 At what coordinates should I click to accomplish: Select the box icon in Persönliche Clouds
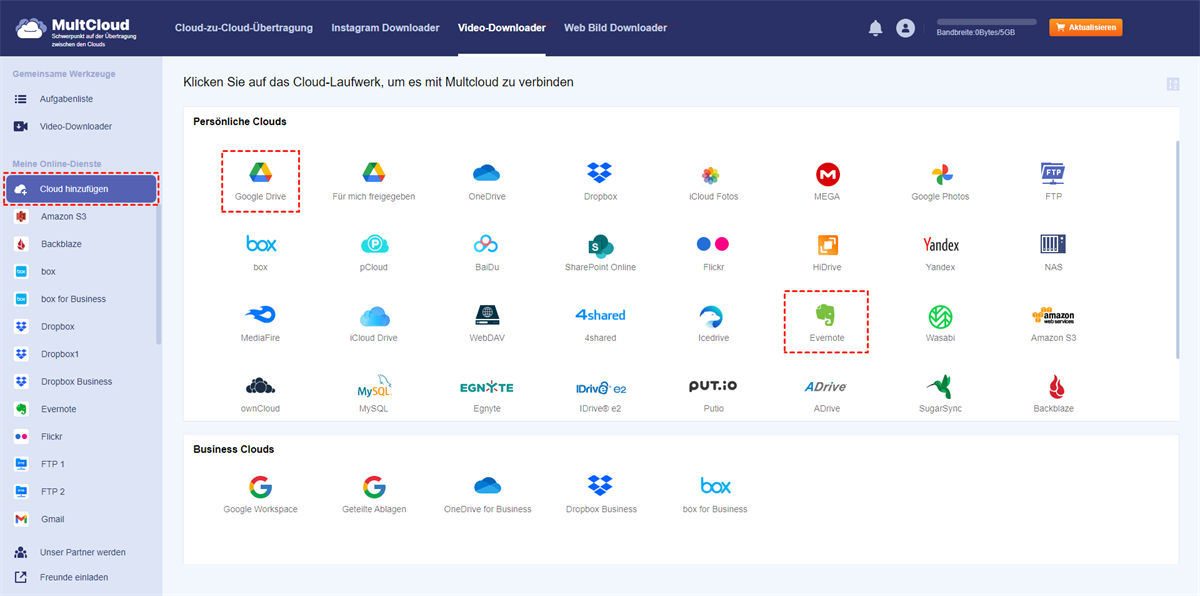tap(261, 244)
